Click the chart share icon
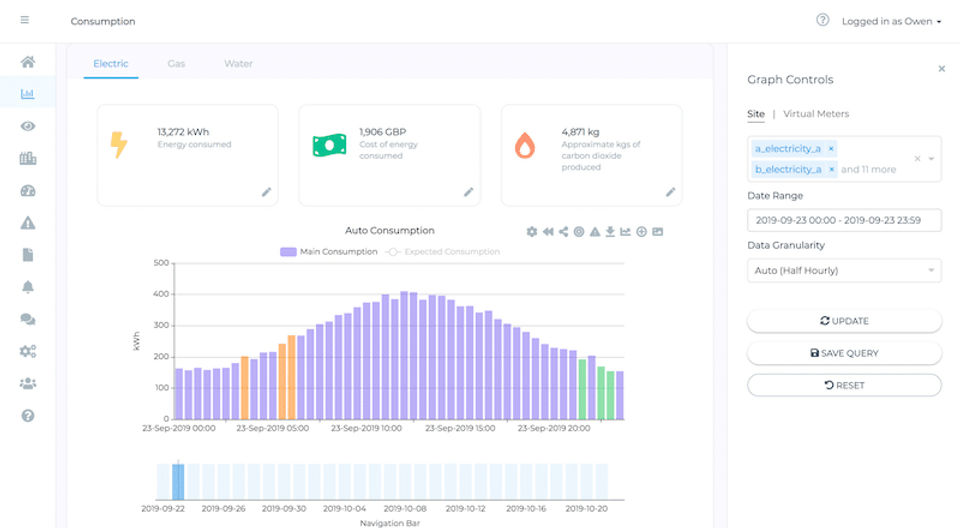This screenshot has height=528, width=960. [563, 232]
